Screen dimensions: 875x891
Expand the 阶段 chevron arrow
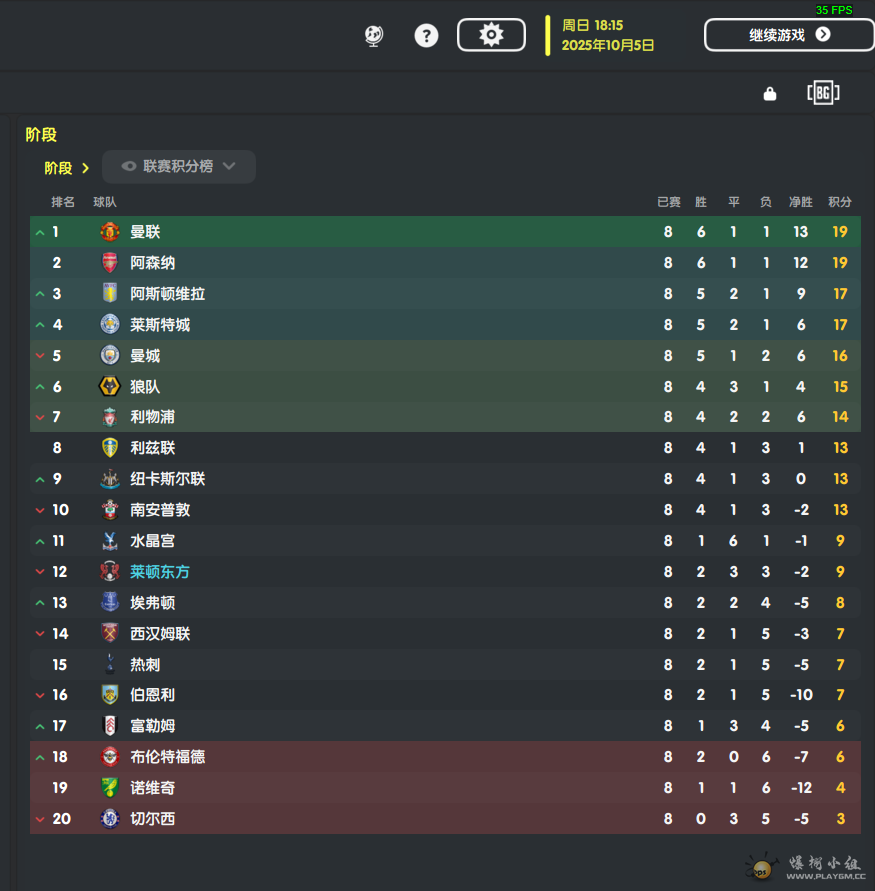86,168
